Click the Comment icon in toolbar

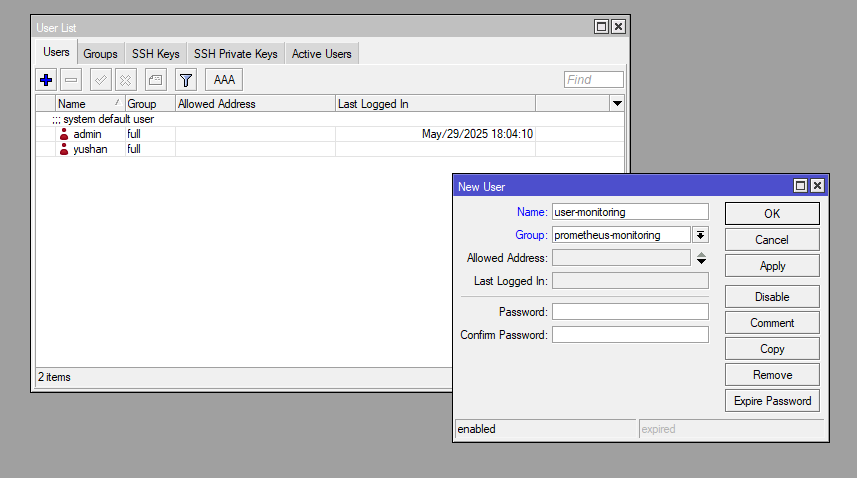coord(155,80)
